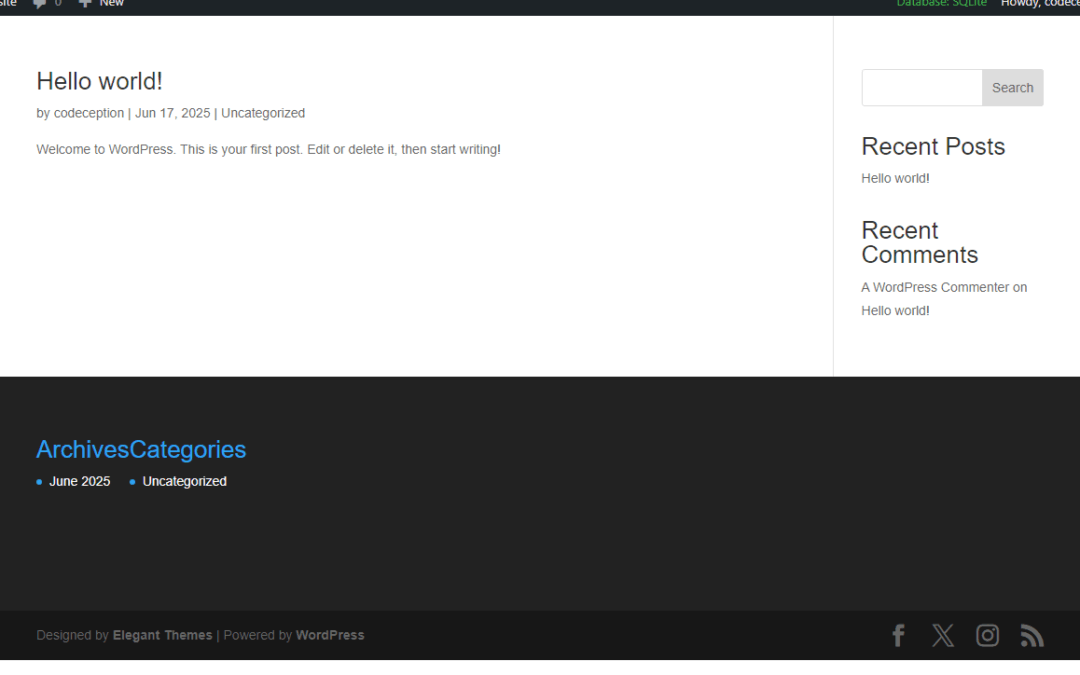Open A WordPress Commenter link
1080x675 pixels.
[935, 287]
